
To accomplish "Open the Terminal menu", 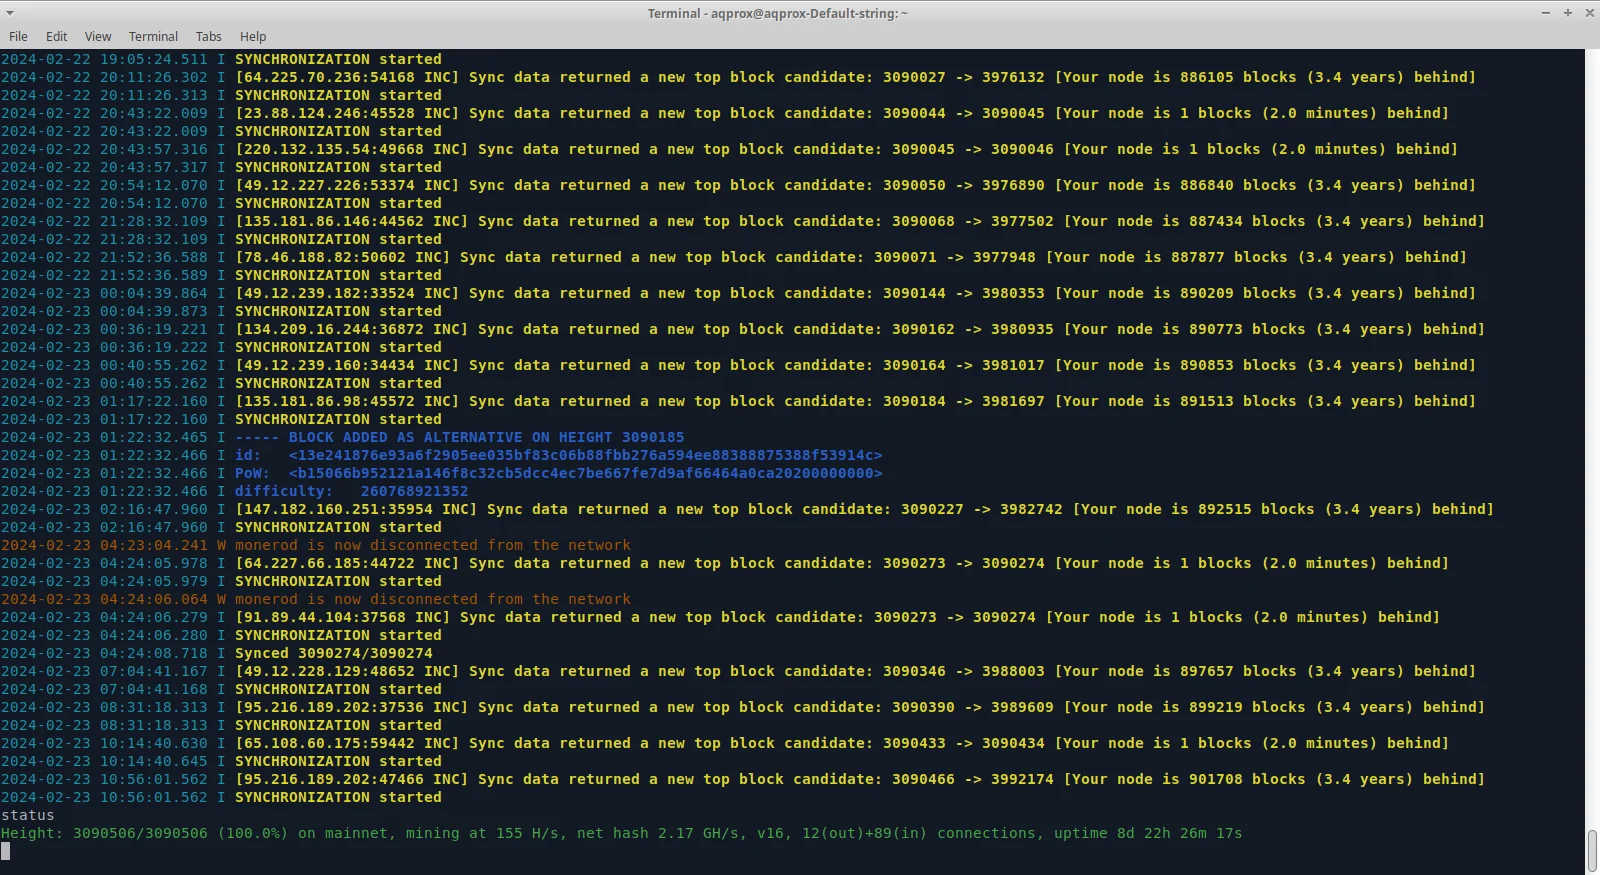I will tap(153, 36).
